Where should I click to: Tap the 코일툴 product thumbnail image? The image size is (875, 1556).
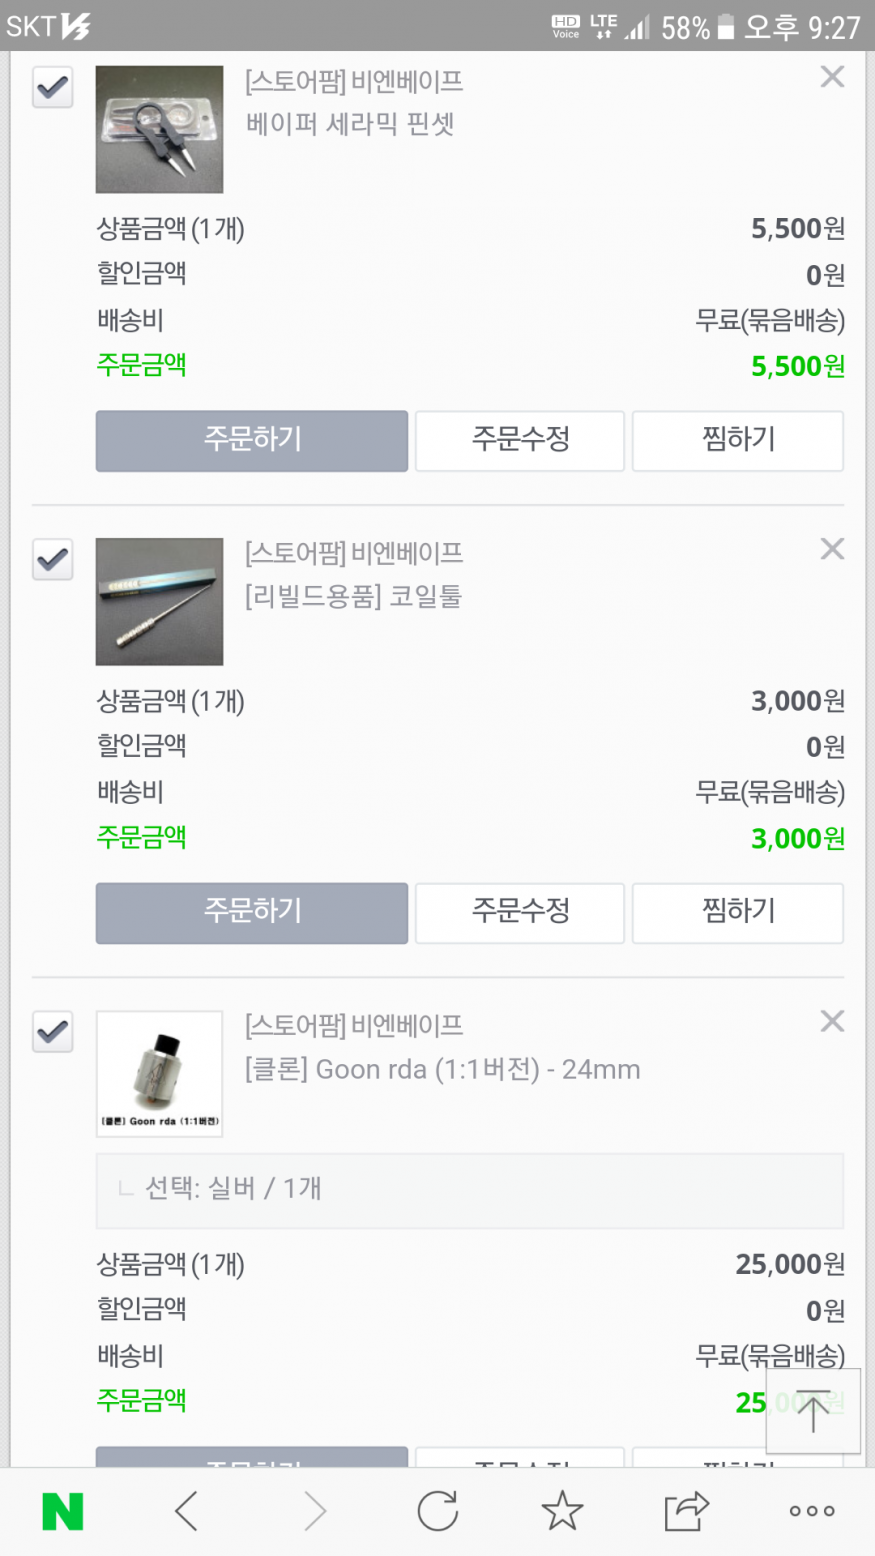coord(159,601)
